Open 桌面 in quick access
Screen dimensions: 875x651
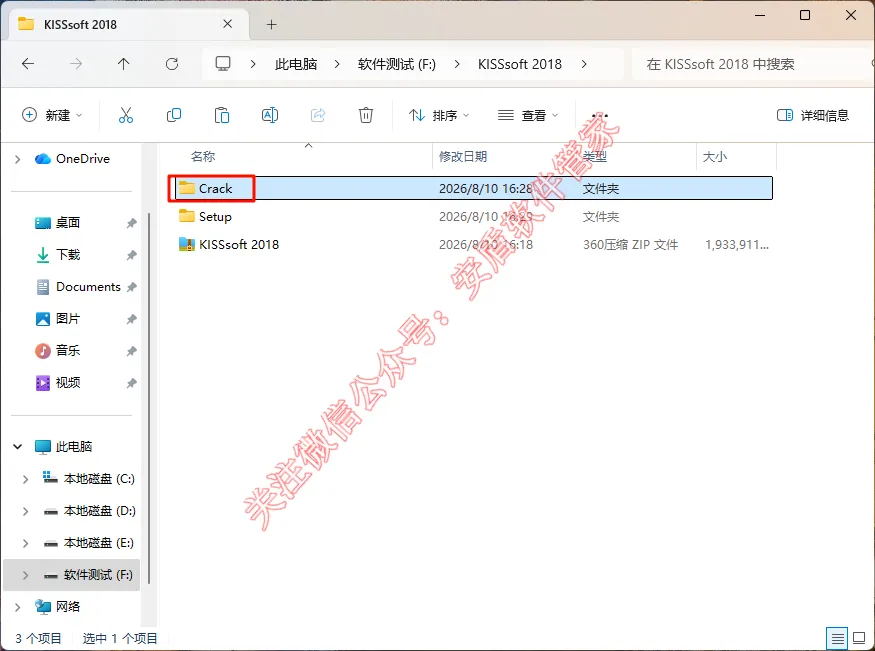pyautogui.click(x=68, y=223)
